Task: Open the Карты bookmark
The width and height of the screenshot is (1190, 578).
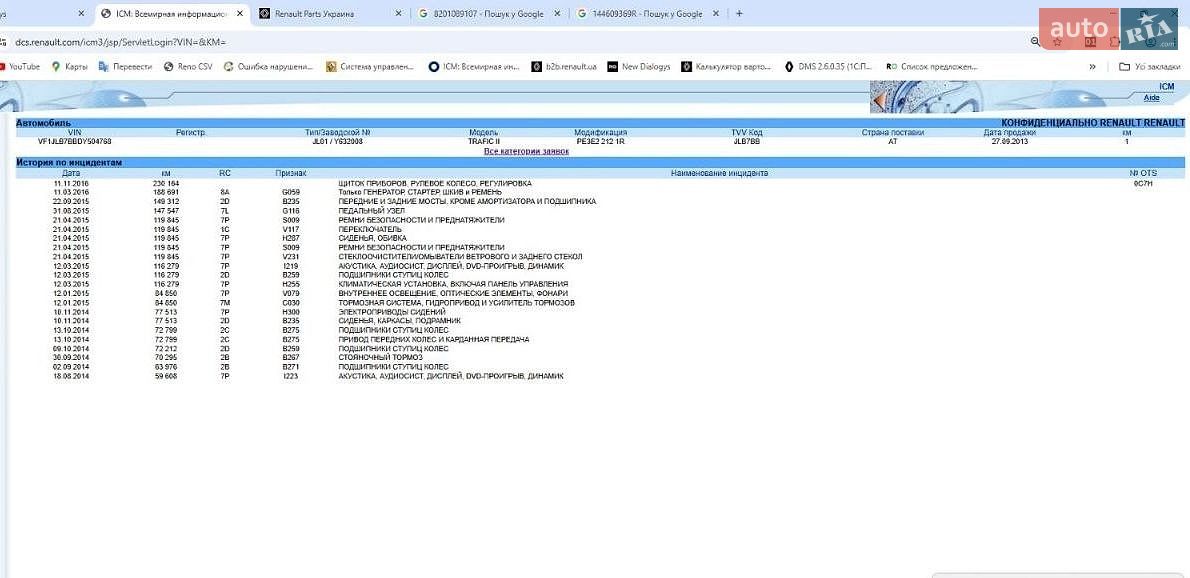Action: (x=69, y=67)
